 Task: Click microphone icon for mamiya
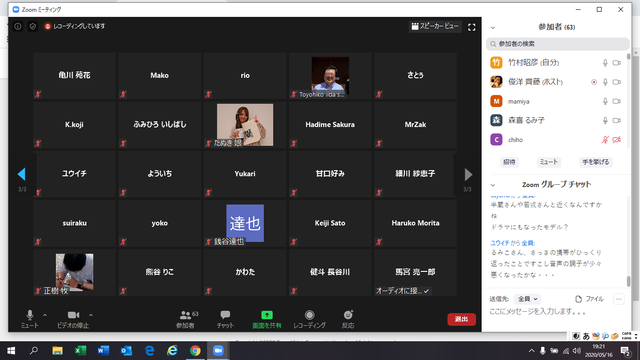pyautogui.click(x=605, y=101)
